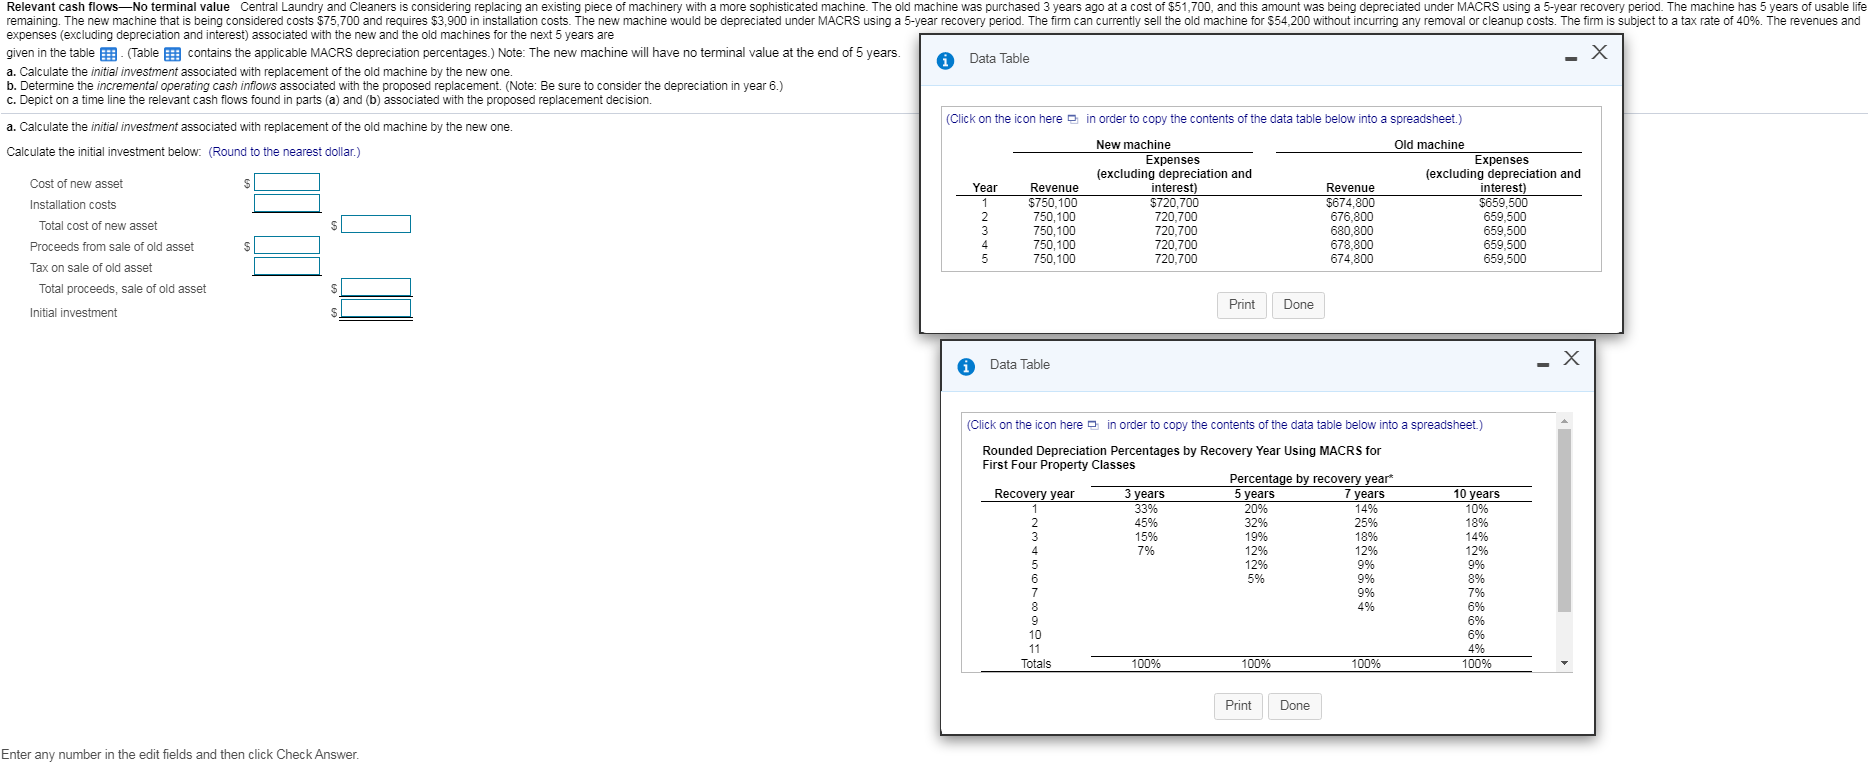
Task: Click Done in the revenue Data Table
Action: [x=1298, y=305]
